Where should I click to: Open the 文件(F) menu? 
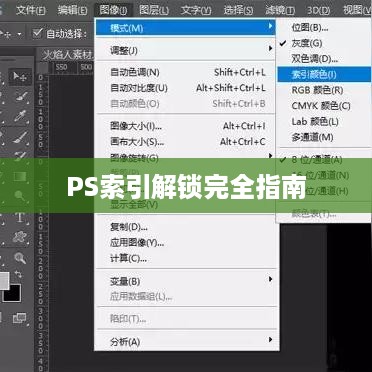pos(31,10)
